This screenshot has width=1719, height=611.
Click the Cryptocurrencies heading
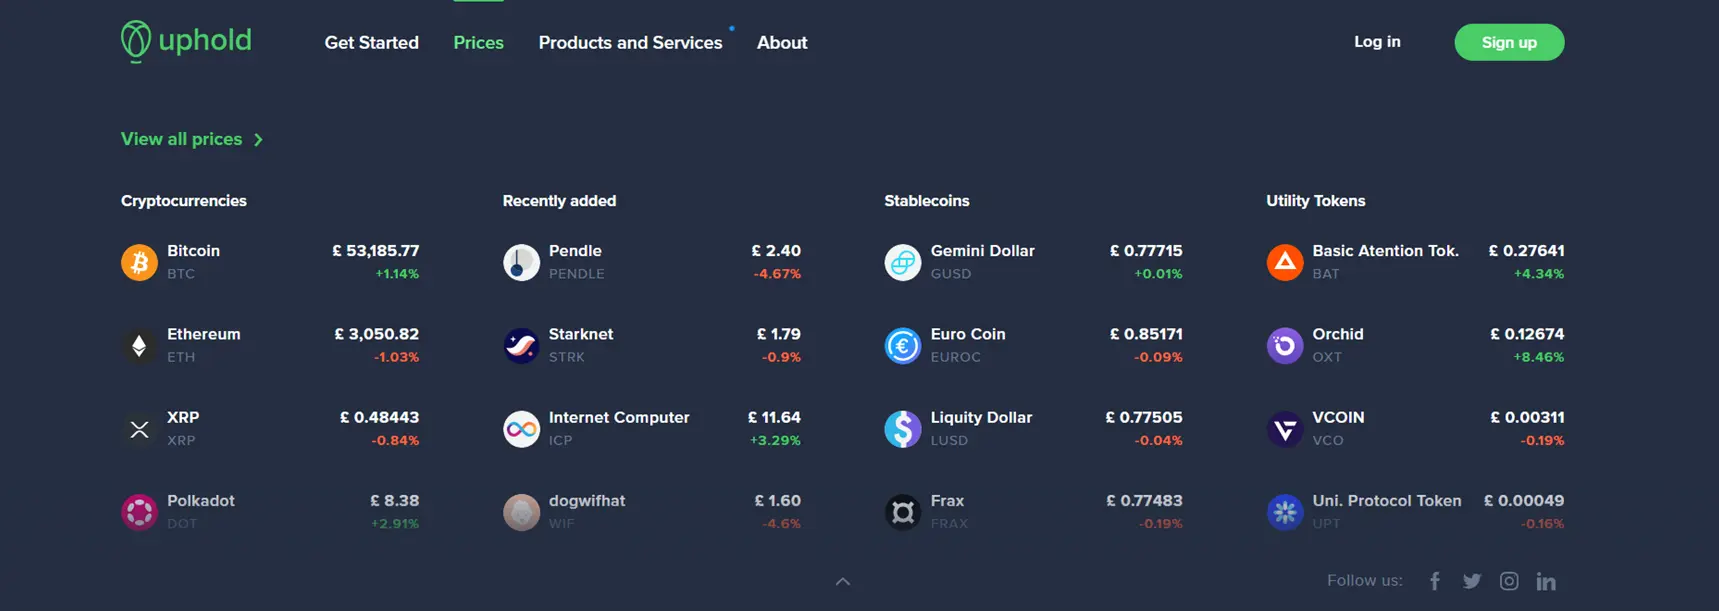click(184, 201)
